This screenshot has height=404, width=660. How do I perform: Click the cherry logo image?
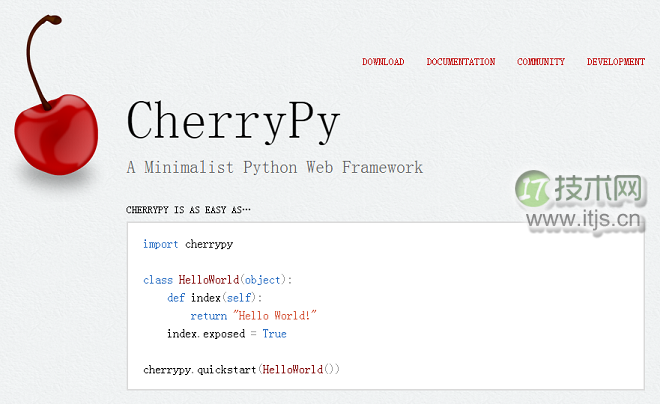pos(56,96)
